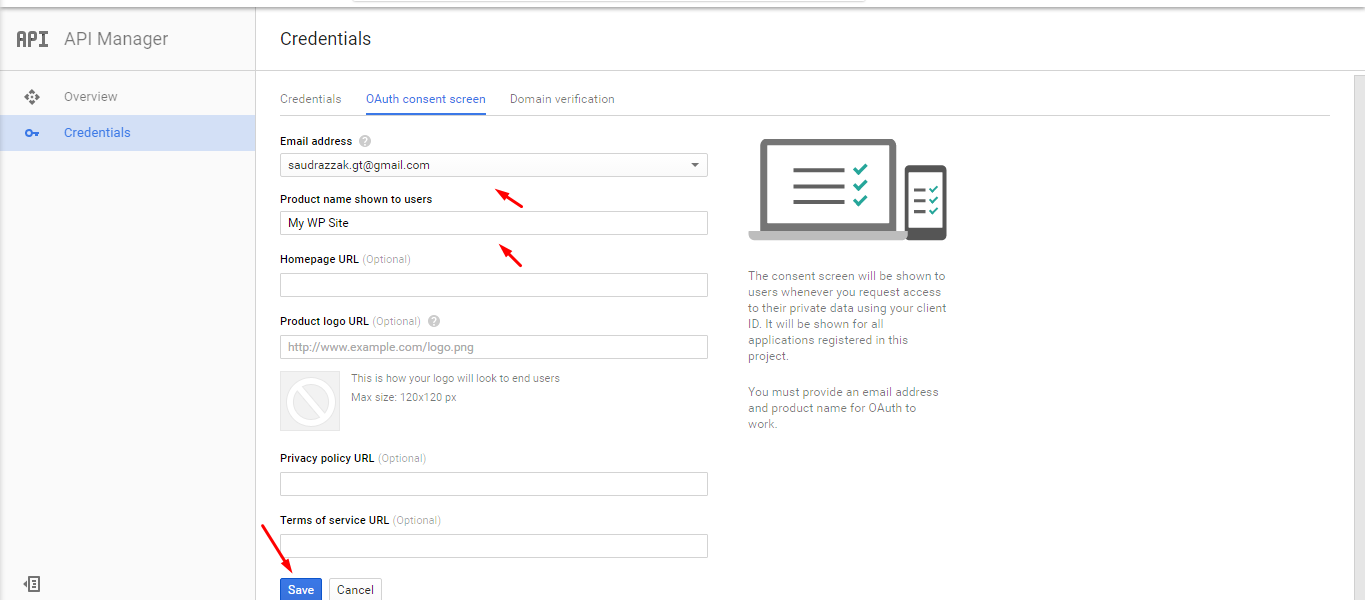Collapse the sidebar using the bottom-left icon

coord(32,584)
